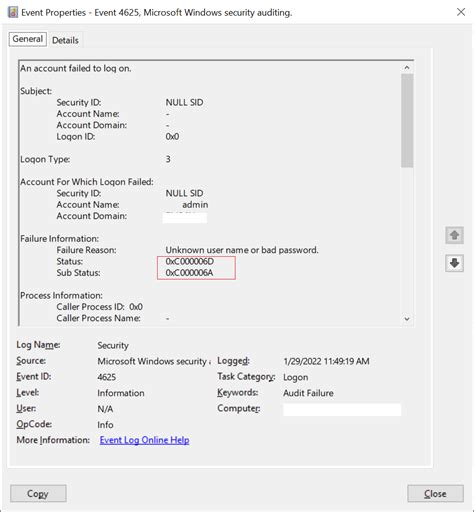Click the Copy button

coord(38,493)
